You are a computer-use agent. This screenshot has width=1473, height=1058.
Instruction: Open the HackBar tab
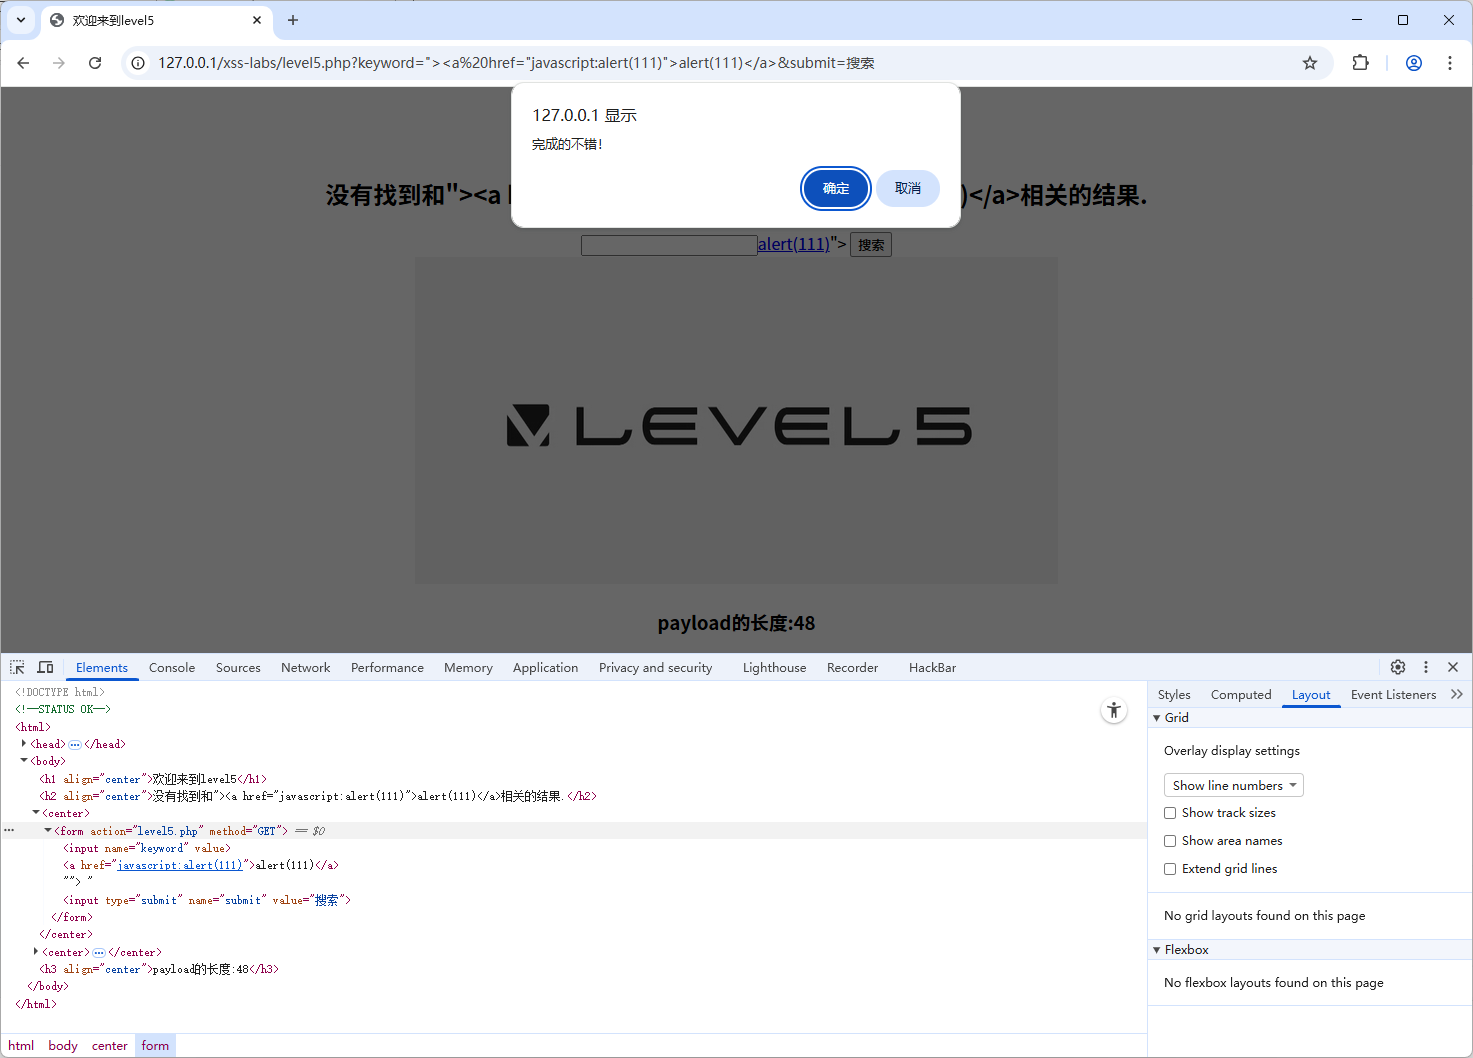click(x=932, y=668)
